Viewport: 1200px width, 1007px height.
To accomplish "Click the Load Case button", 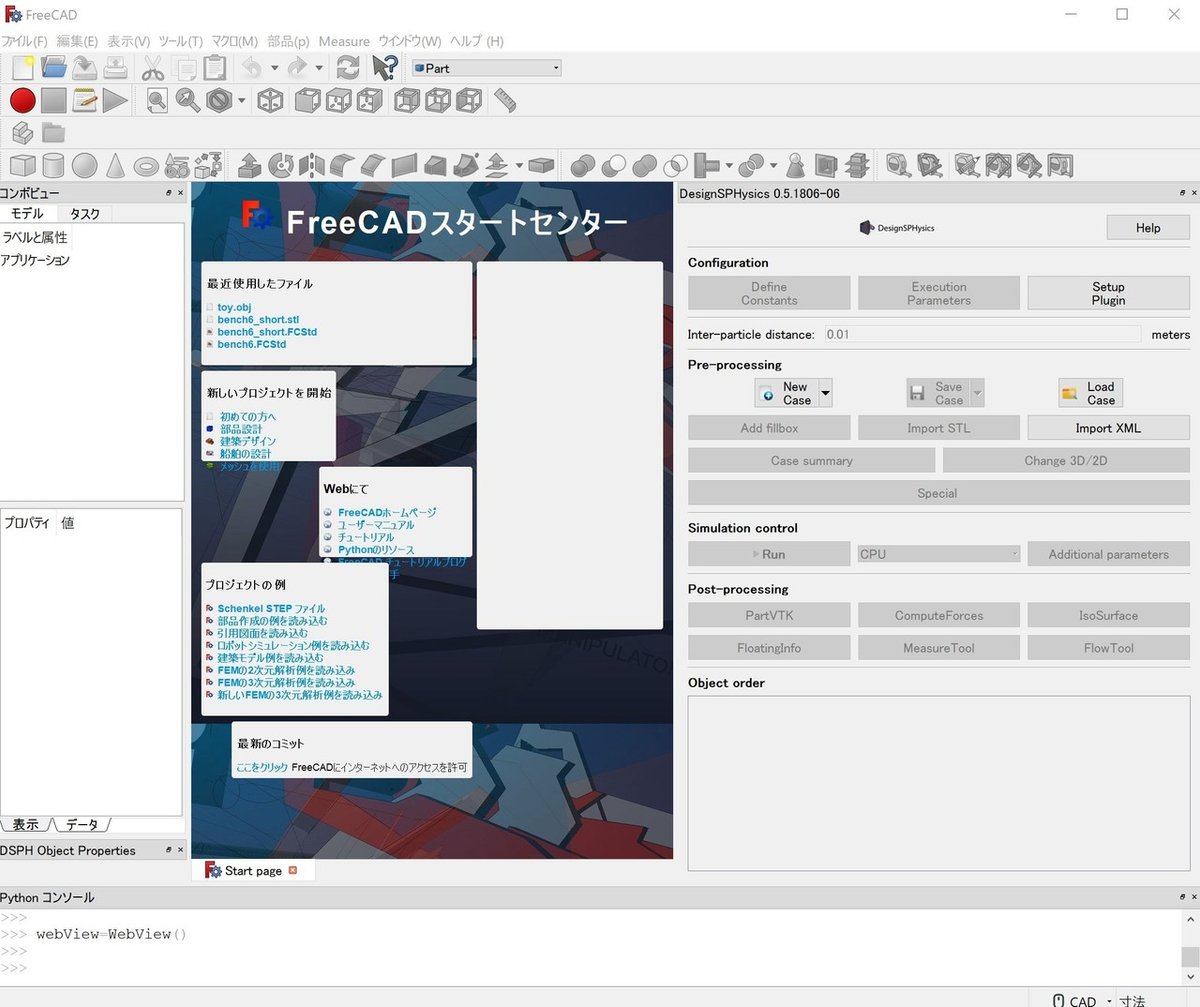I will click(x=1090, y=393).
